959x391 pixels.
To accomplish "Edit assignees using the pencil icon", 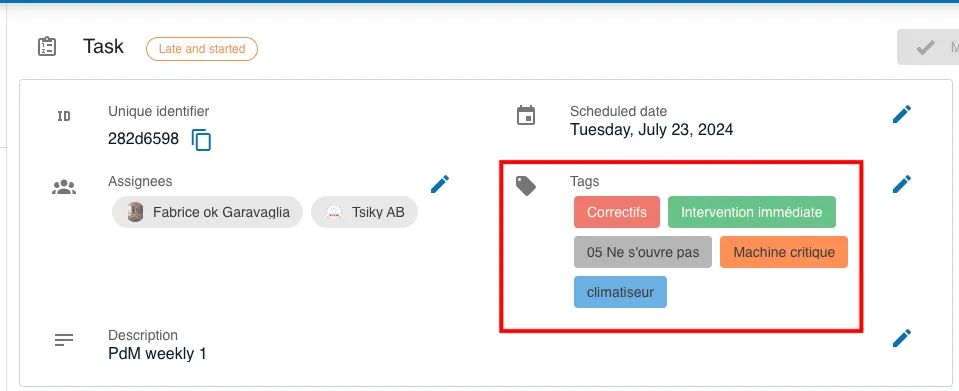I will pyautogui.click(x=440, y=184).
